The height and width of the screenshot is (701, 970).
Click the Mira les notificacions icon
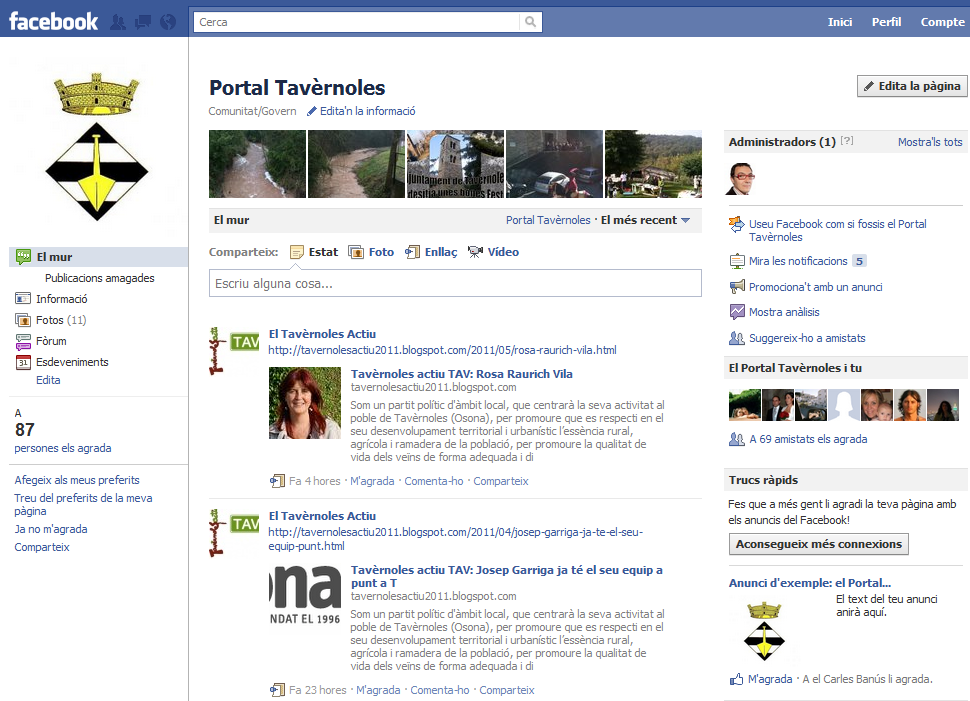(737, 261)
